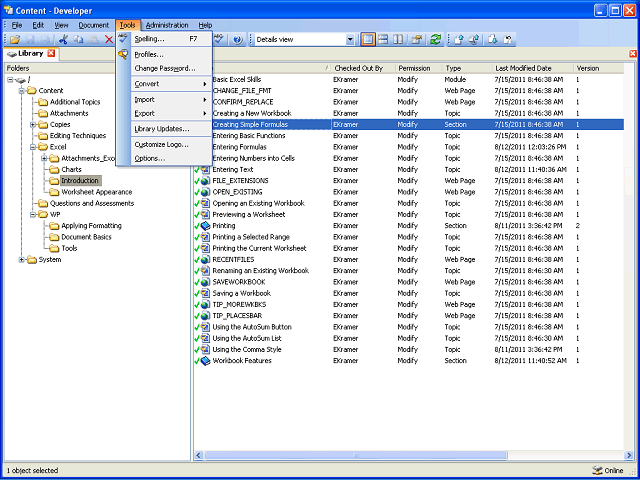Viewport: 640px width, 480px height.
Task: Click the Online status icon
Action: 597,470
